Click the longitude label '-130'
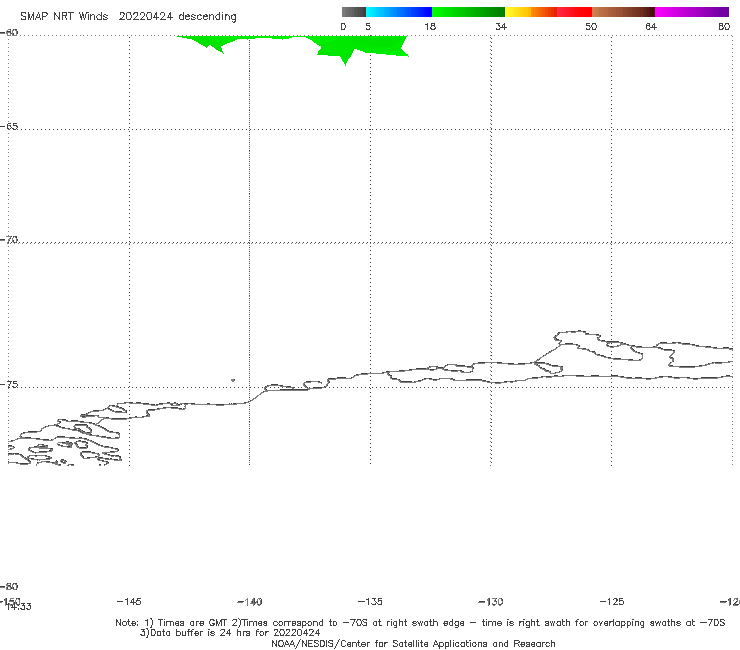The image size is (740, 650). click(x=491, y=601)
